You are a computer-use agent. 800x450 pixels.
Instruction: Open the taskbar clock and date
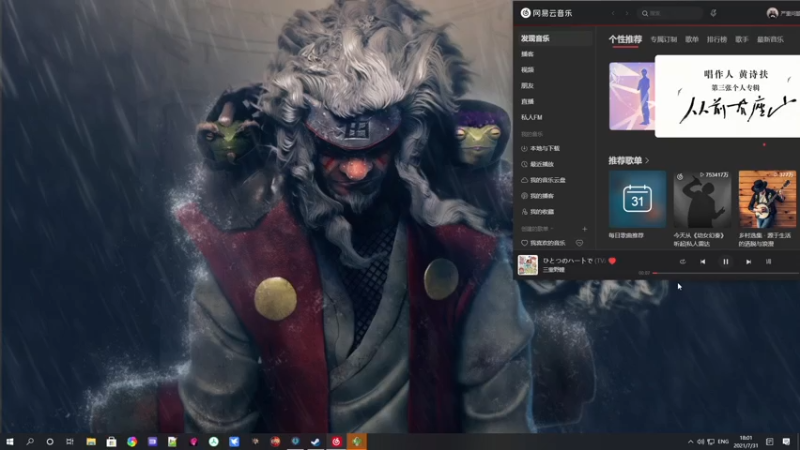click(746, 442)
